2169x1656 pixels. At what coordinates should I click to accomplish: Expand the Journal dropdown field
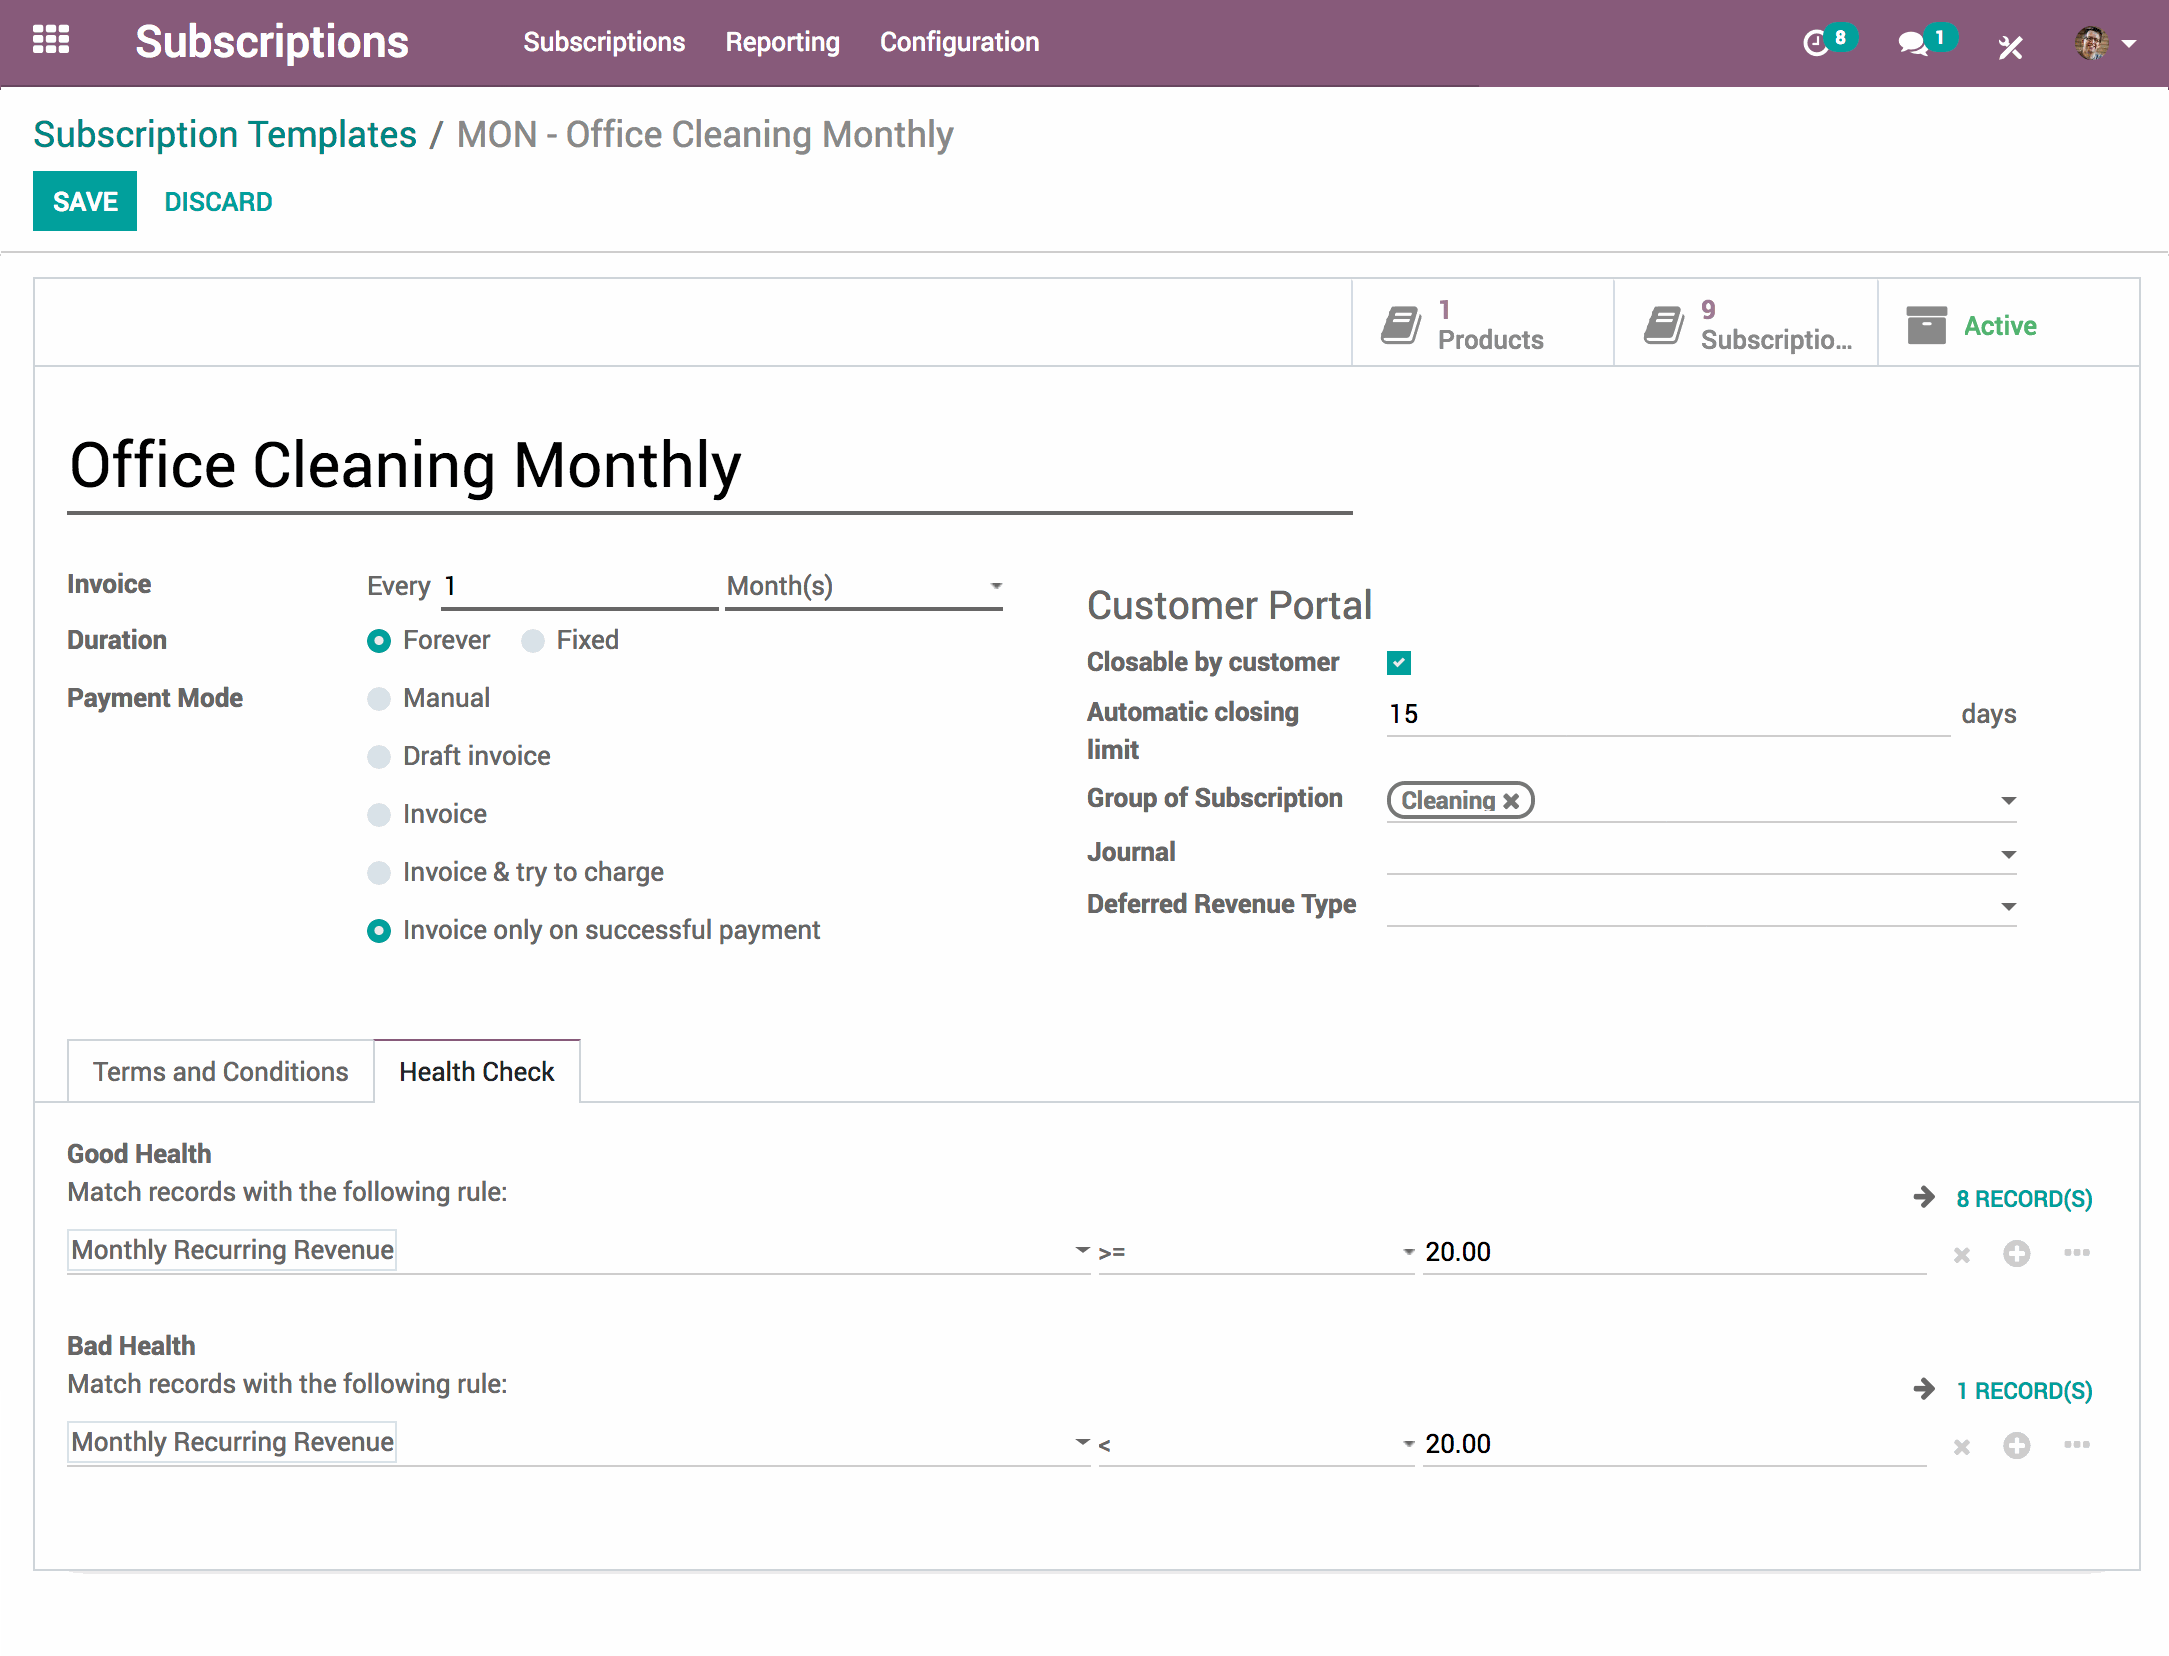pyautogui.click(x=2009, y=852)
